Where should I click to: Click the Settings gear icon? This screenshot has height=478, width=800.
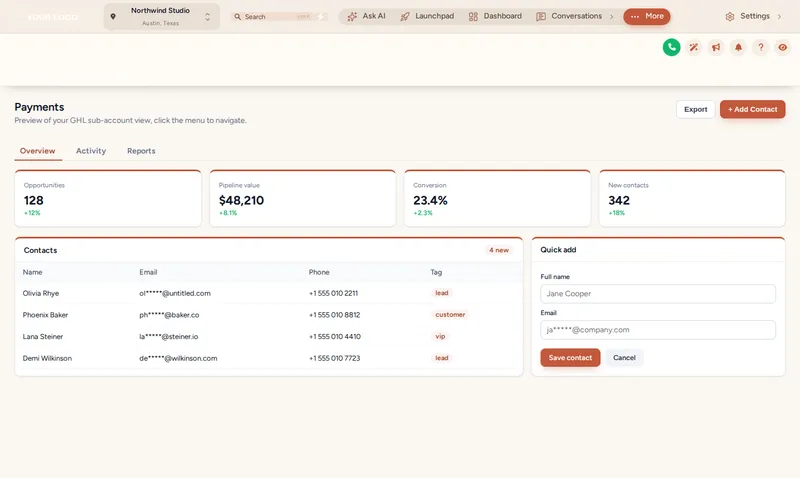point(730,17)
